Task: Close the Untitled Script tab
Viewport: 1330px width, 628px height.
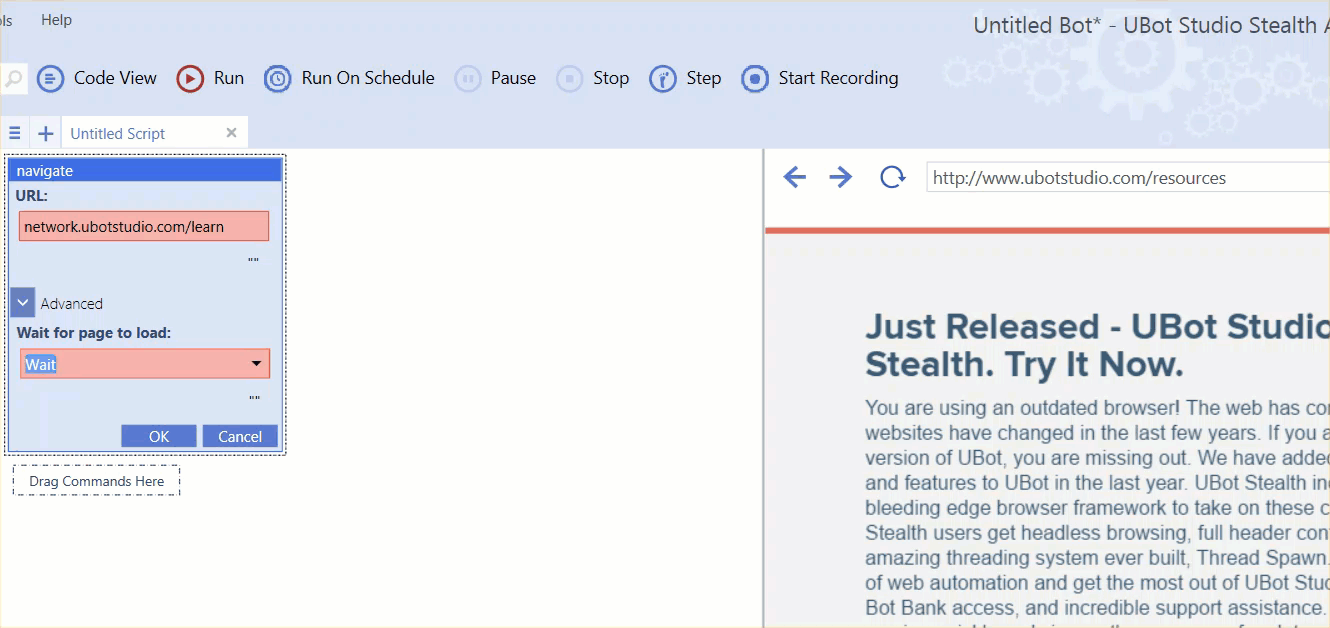Action: click(232, 132)
